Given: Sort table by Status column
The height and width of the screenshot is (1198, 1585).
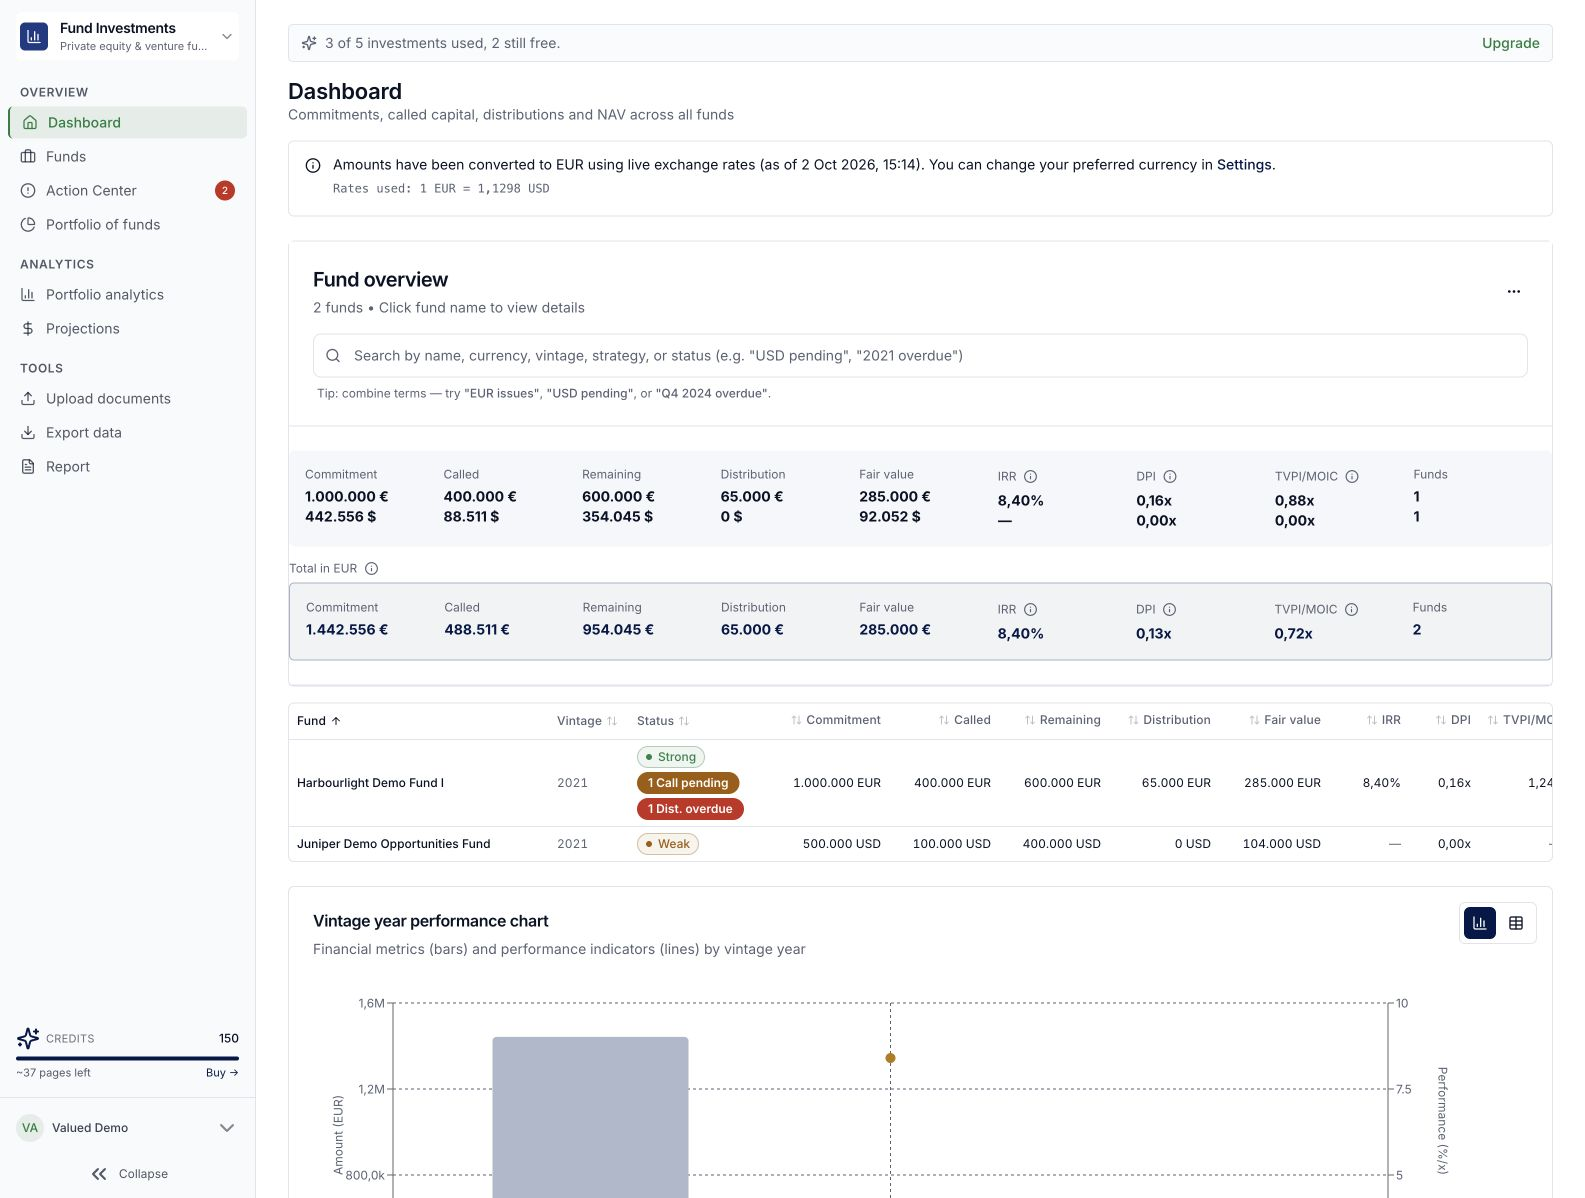Looking at the screenshot, I should [x=663, y=721].
